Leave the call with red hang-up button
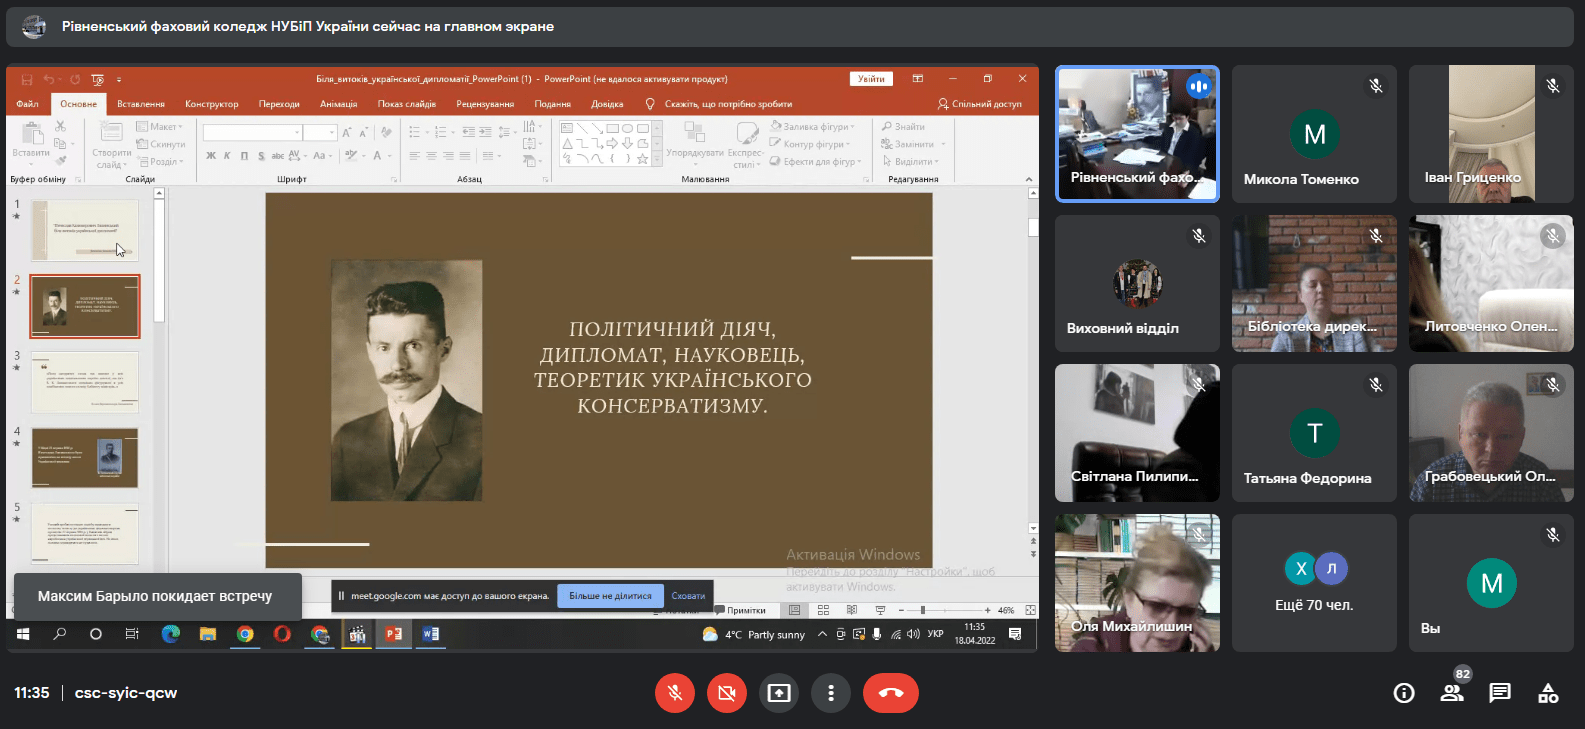Screen dimensions: 1585x729 tap(891, 693)
